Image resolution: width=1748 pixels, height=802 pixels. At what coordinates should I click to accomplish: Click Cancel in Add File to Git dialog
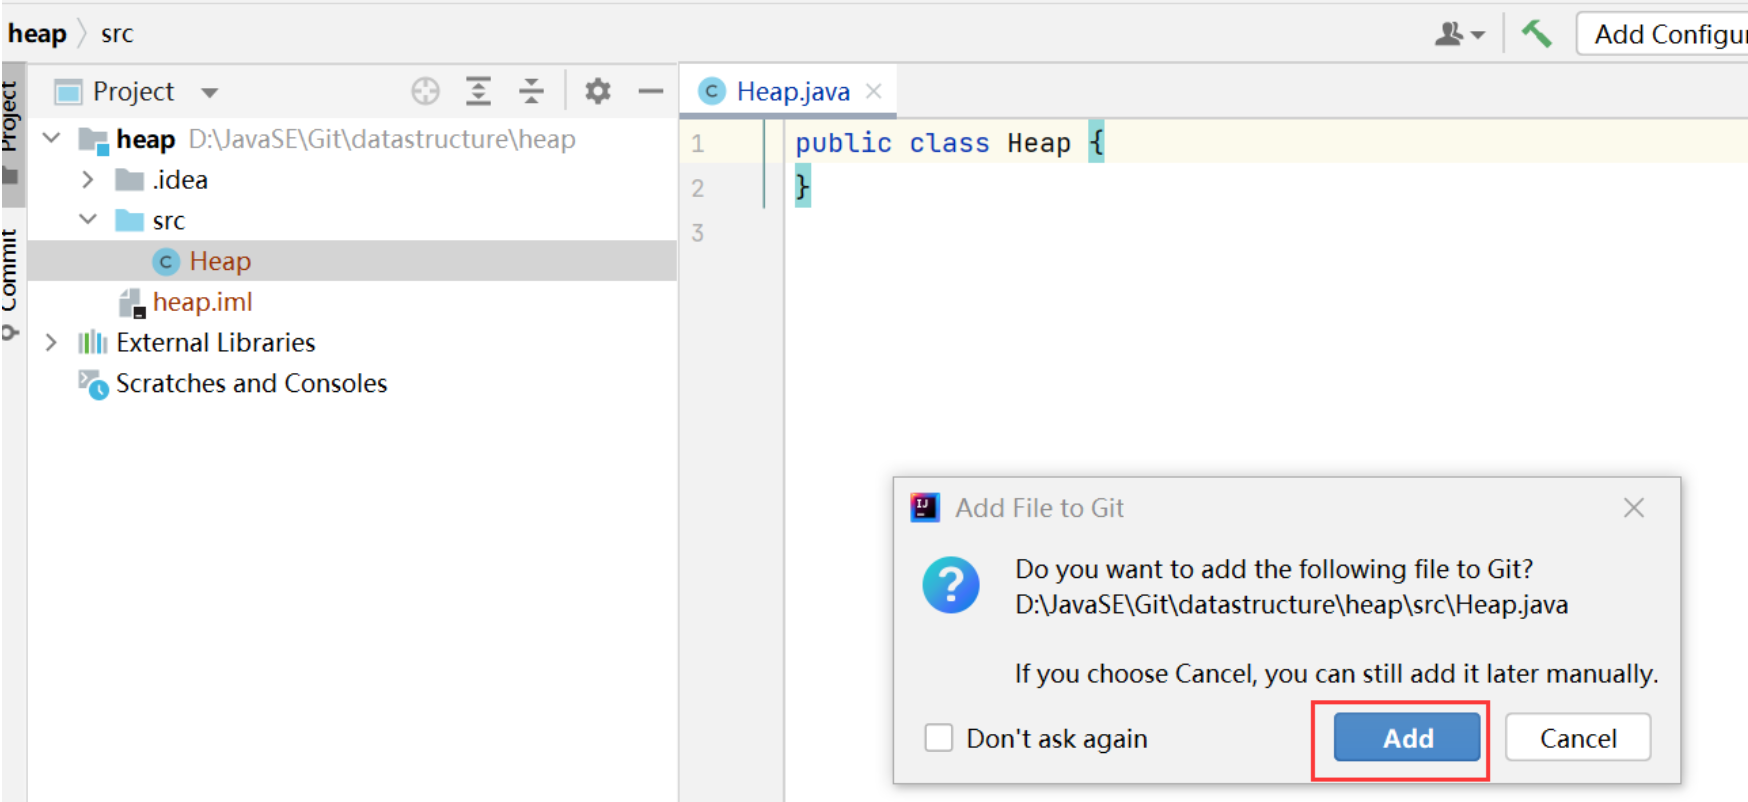point(1577,738)
